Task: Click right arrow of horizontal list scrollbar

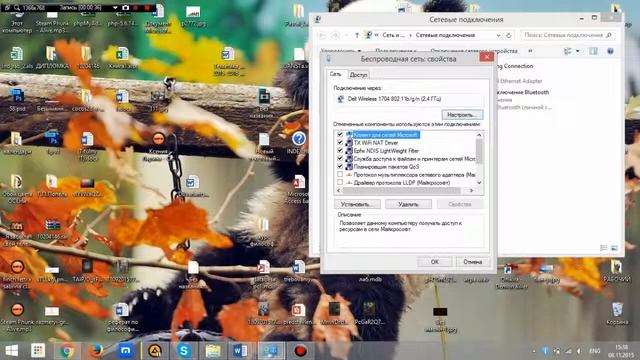Action: point(471,191)
